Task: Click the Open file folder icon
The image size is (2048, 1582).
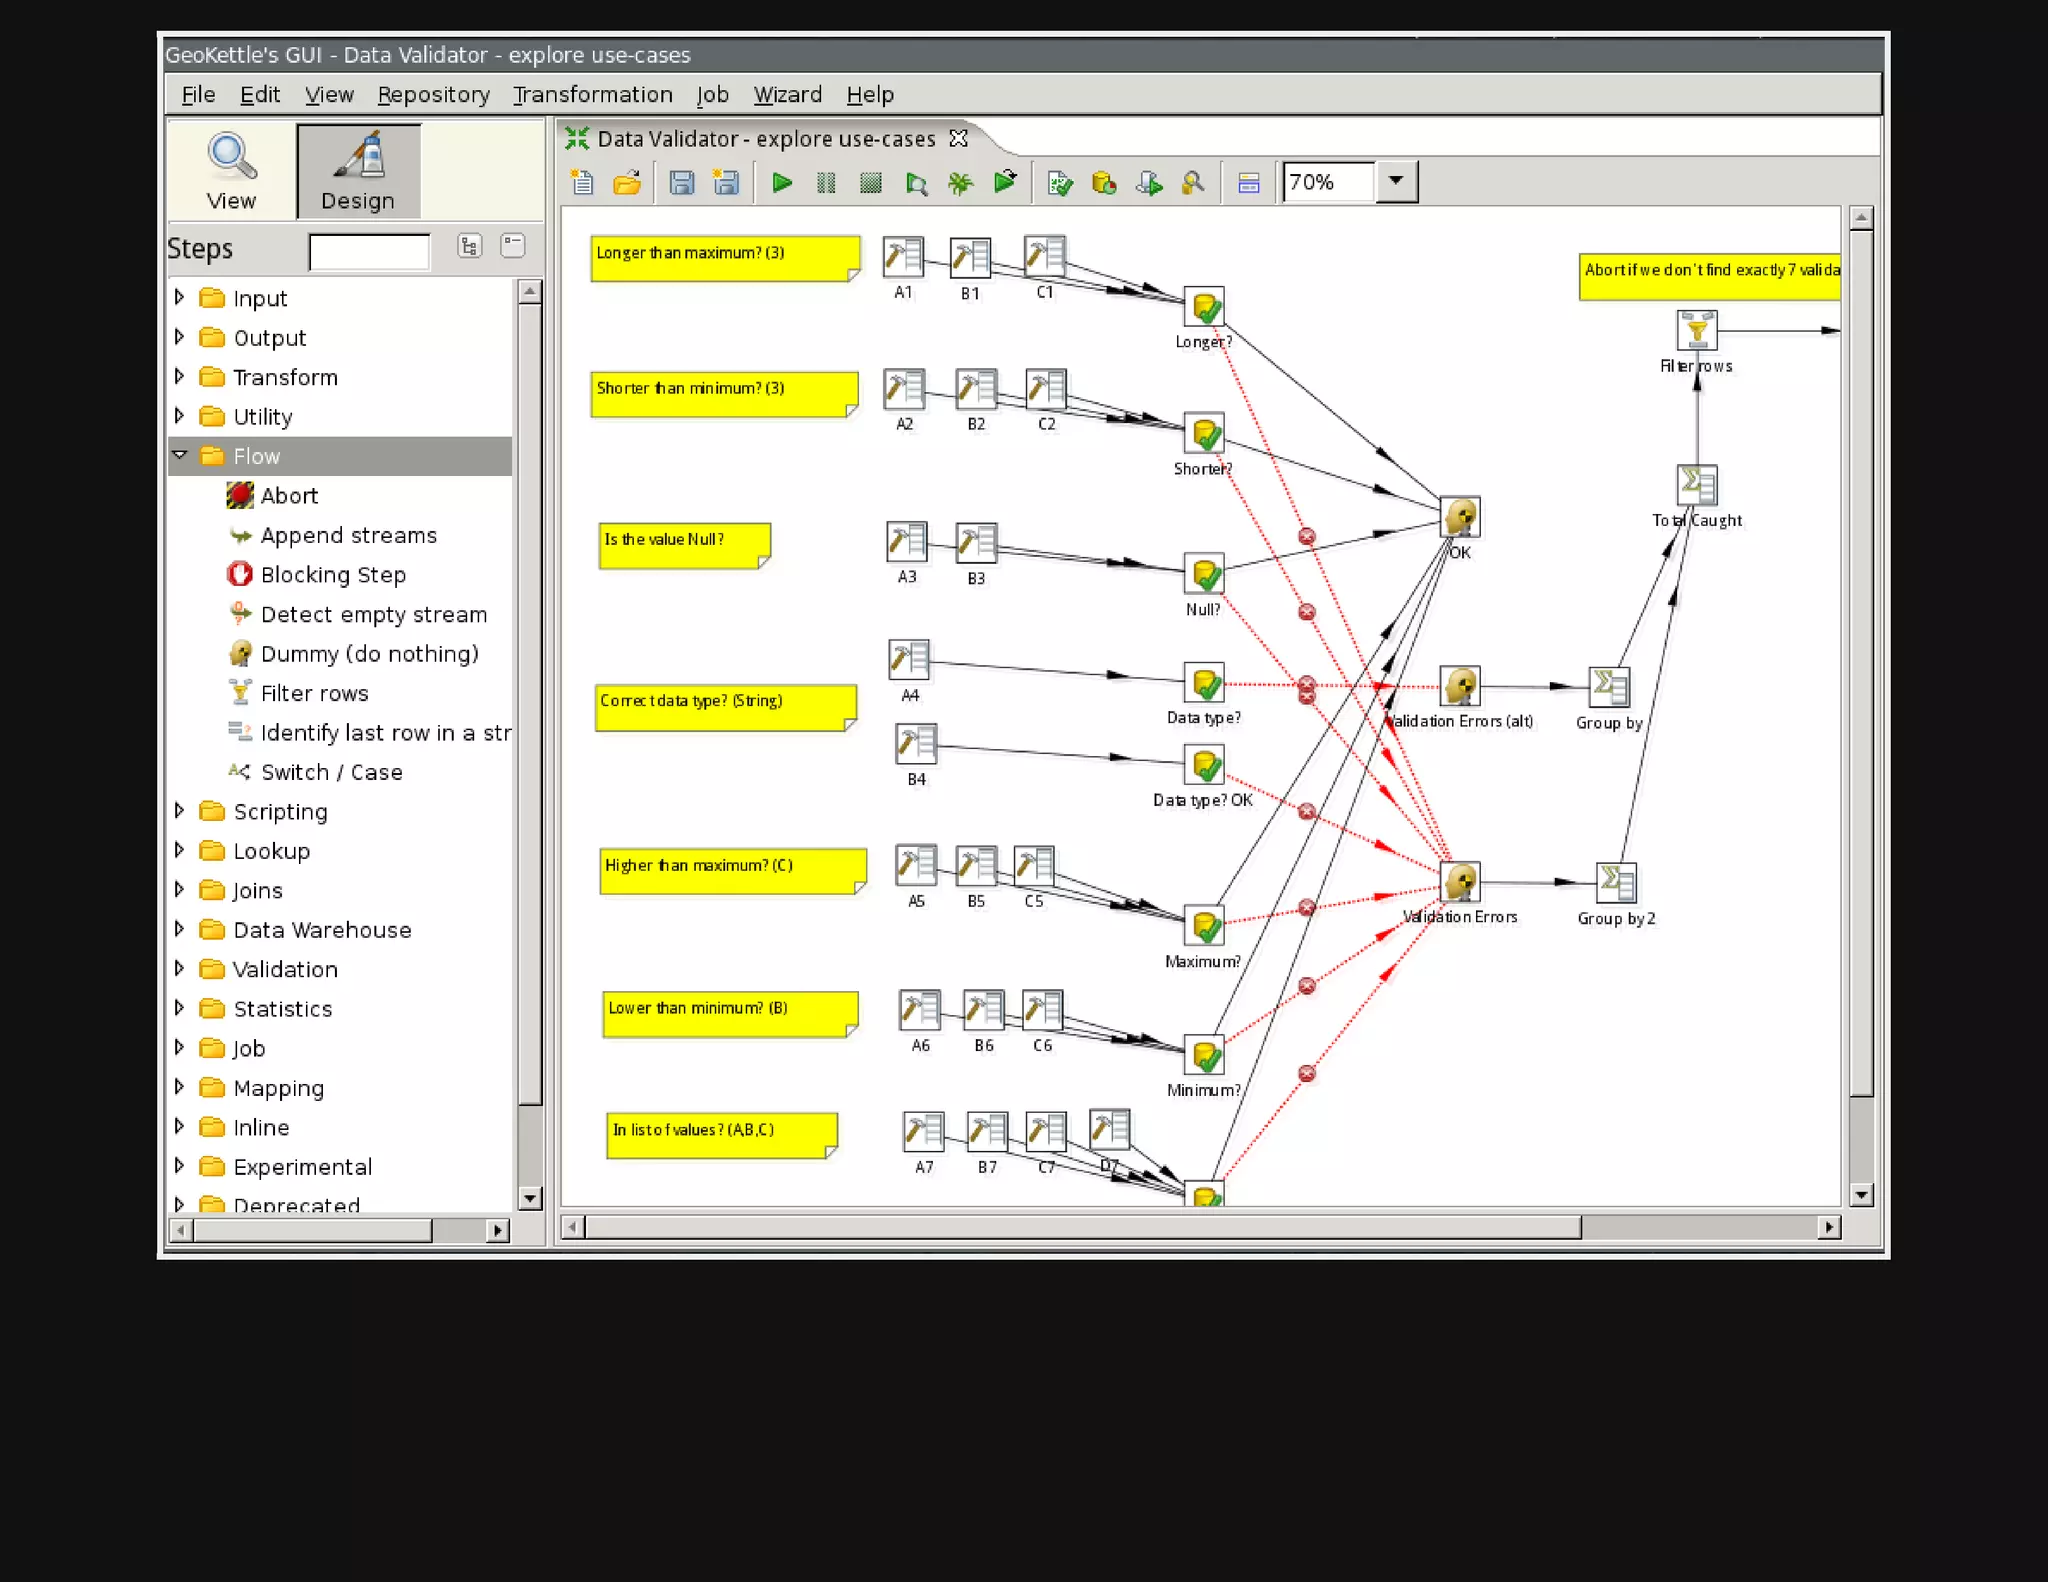Action: pos(627,183)
